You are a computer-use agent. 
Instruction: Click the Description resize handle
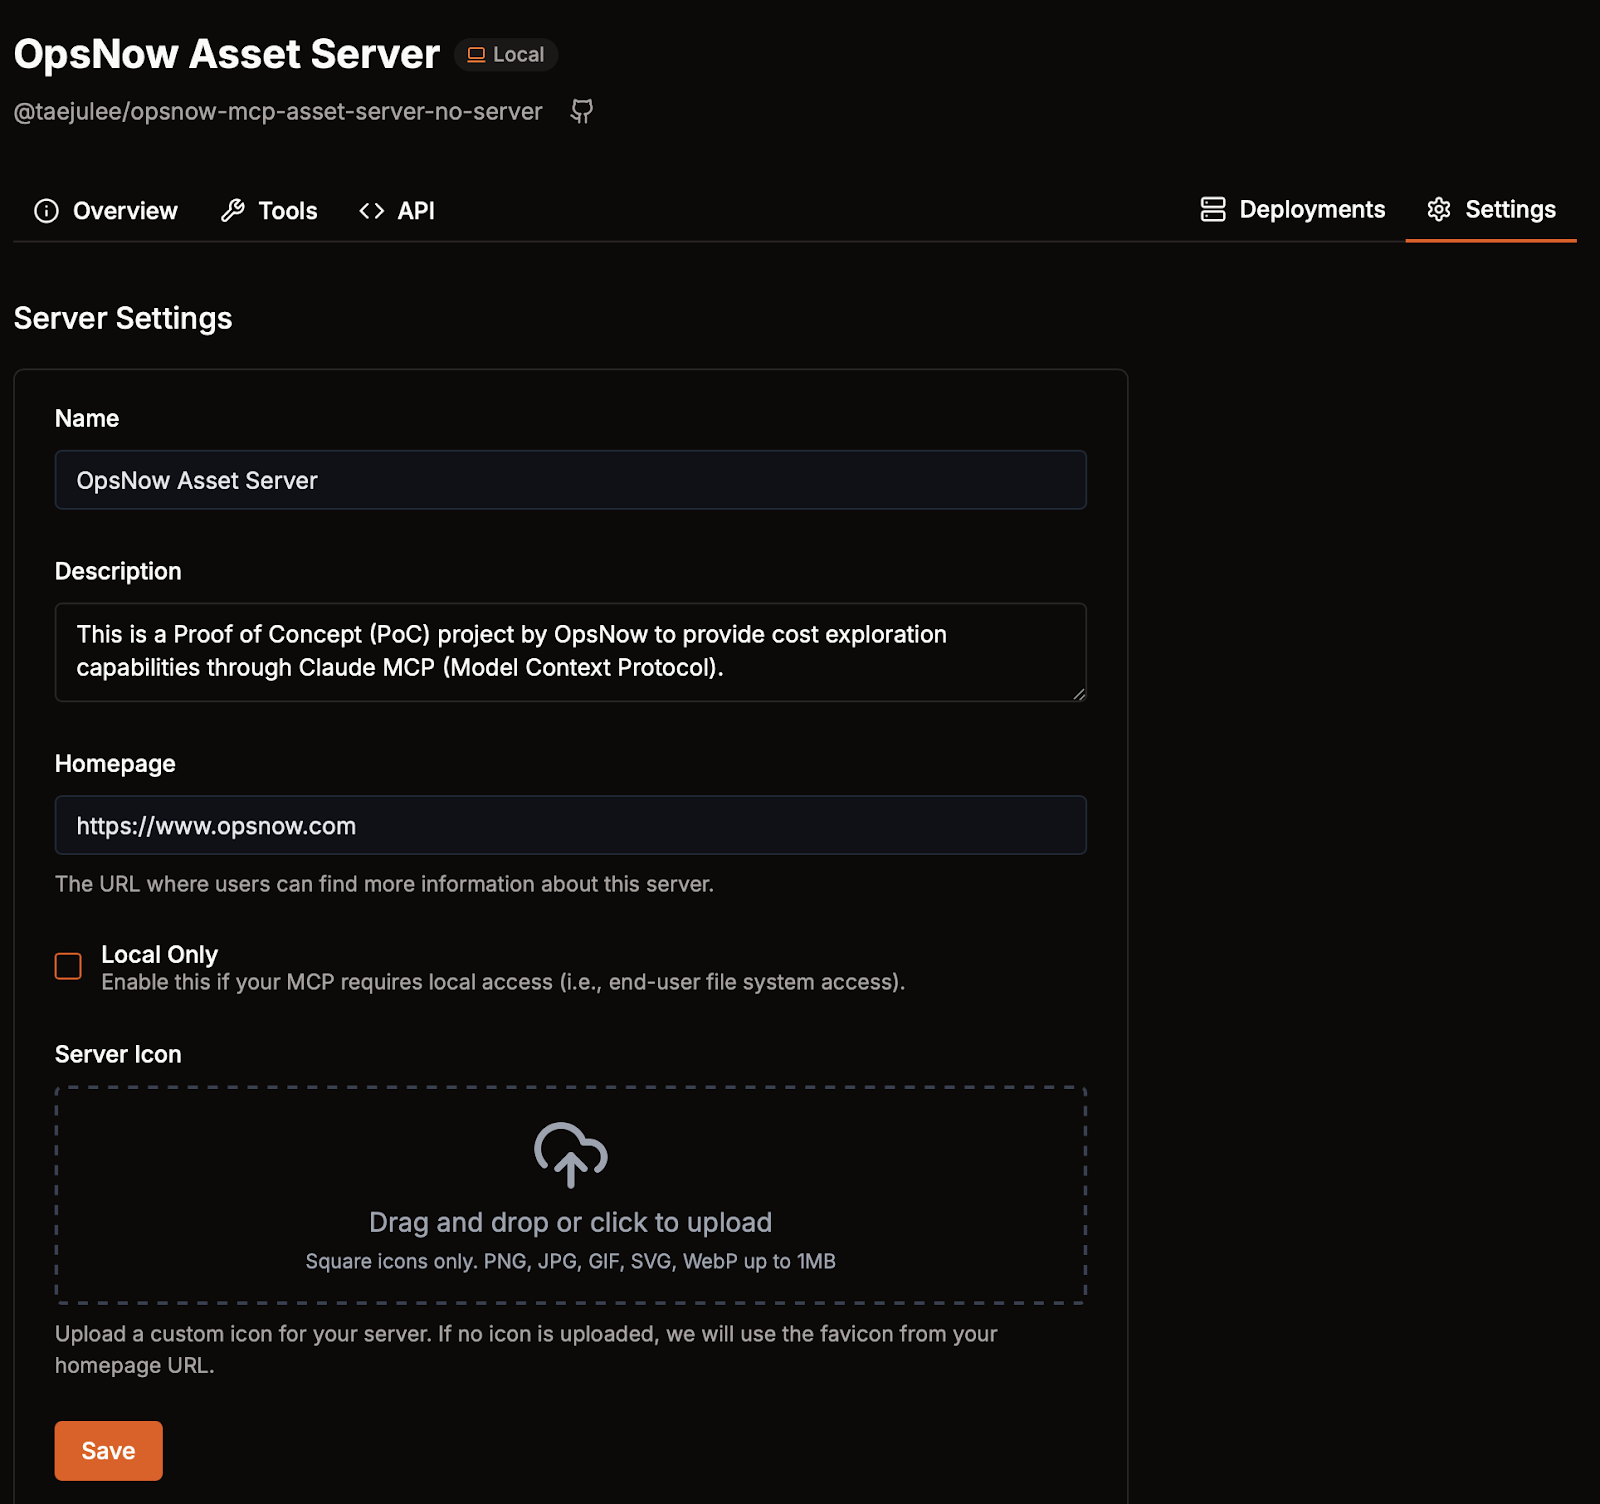(1079, 694)
